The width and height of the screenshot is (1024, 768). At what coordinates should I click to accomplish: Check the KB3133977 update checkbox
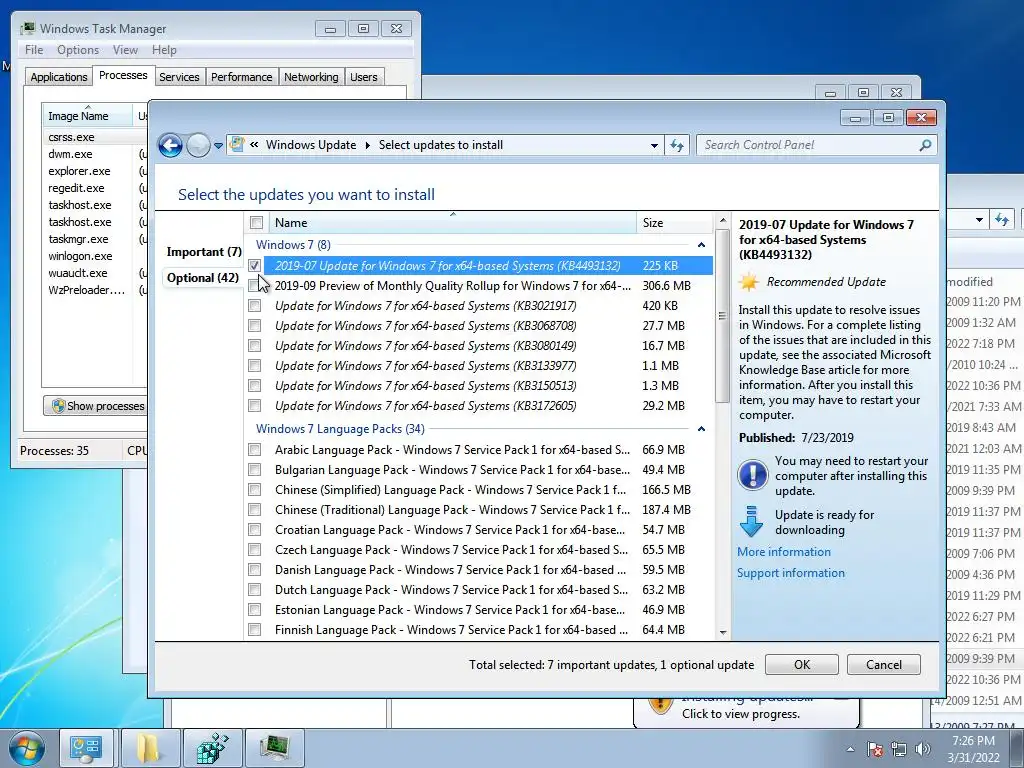pyautogui.click(x=255, y=366)
